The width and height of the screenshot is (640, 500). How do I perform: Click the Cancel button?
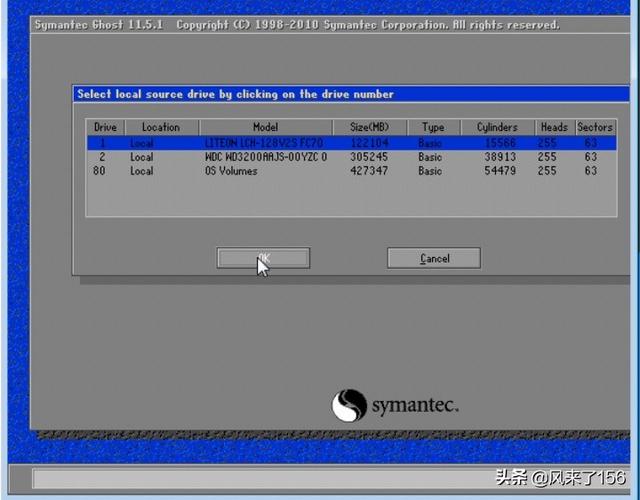[434, 258]
